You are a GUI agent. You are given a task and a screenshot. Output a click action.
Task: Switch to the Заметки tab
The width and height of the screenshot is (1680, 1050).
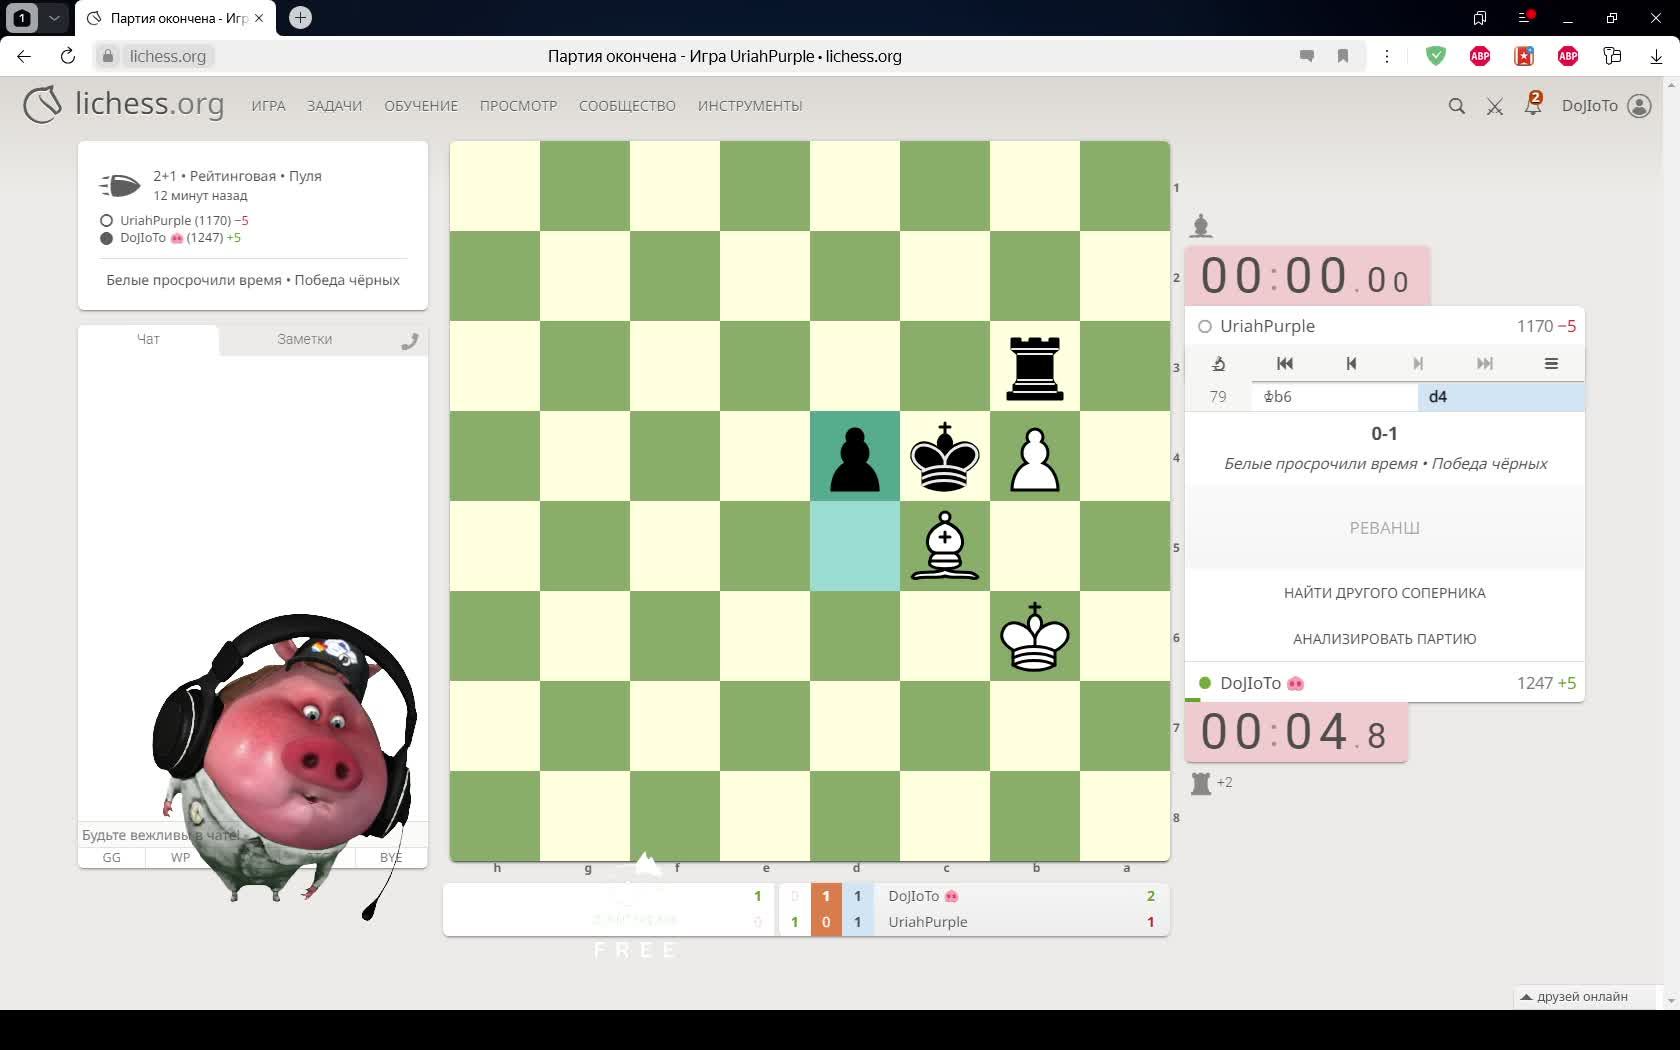304,340
